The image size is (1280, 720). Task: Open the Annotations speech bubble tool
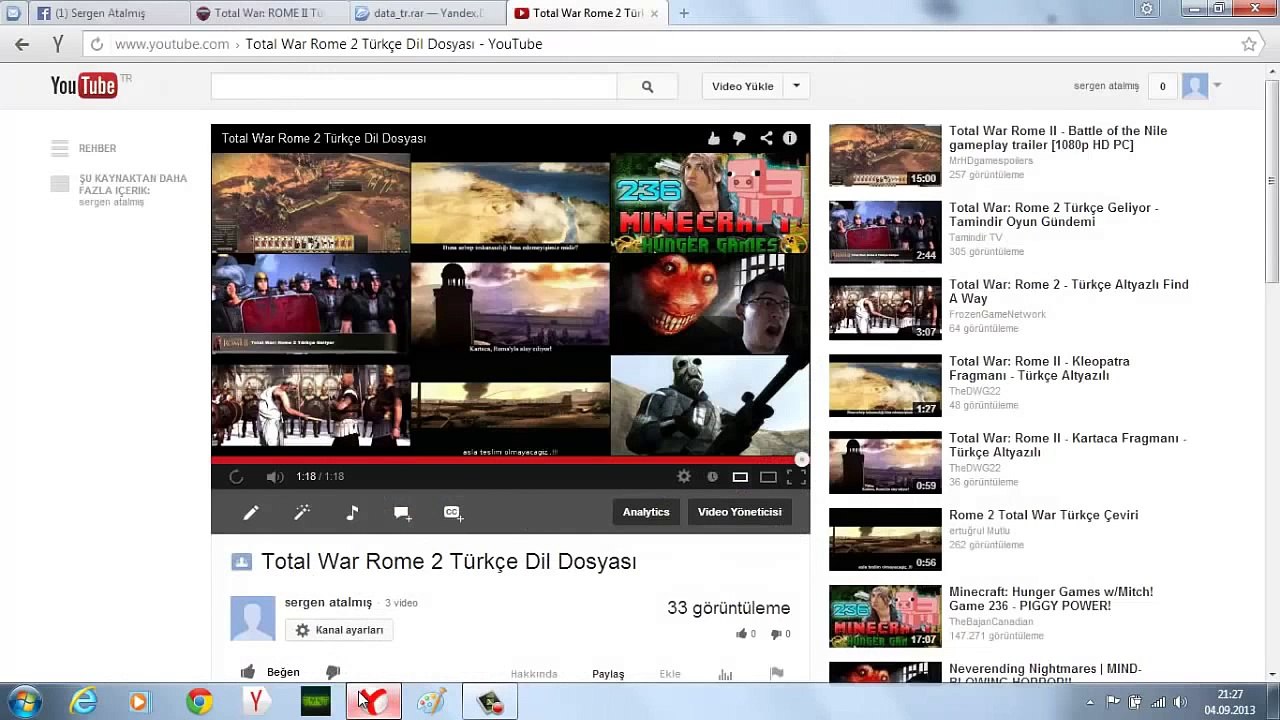[x=402, y=513]
